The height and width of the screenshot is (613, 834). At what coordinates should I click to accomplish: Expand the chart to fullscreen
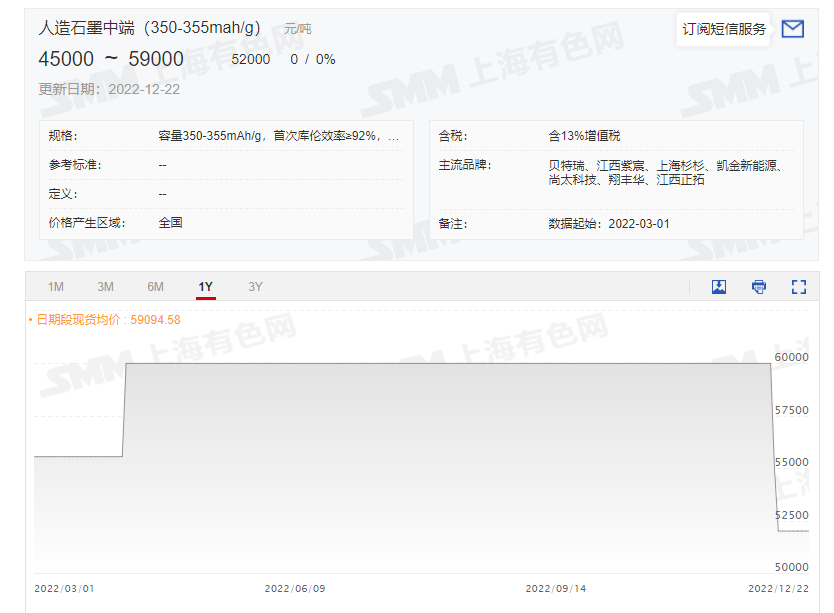798,287
